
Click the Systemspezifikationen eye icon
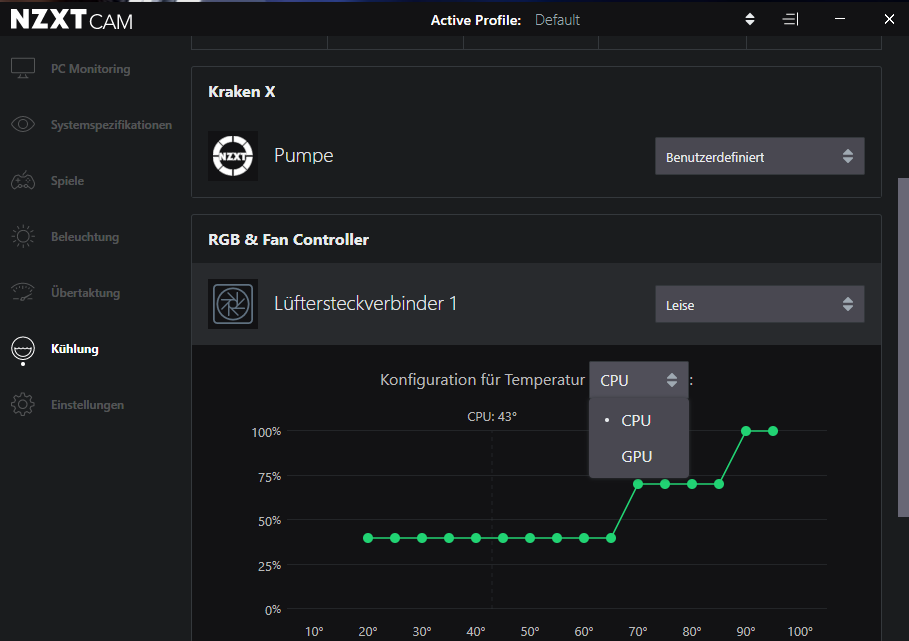(23, 124)
